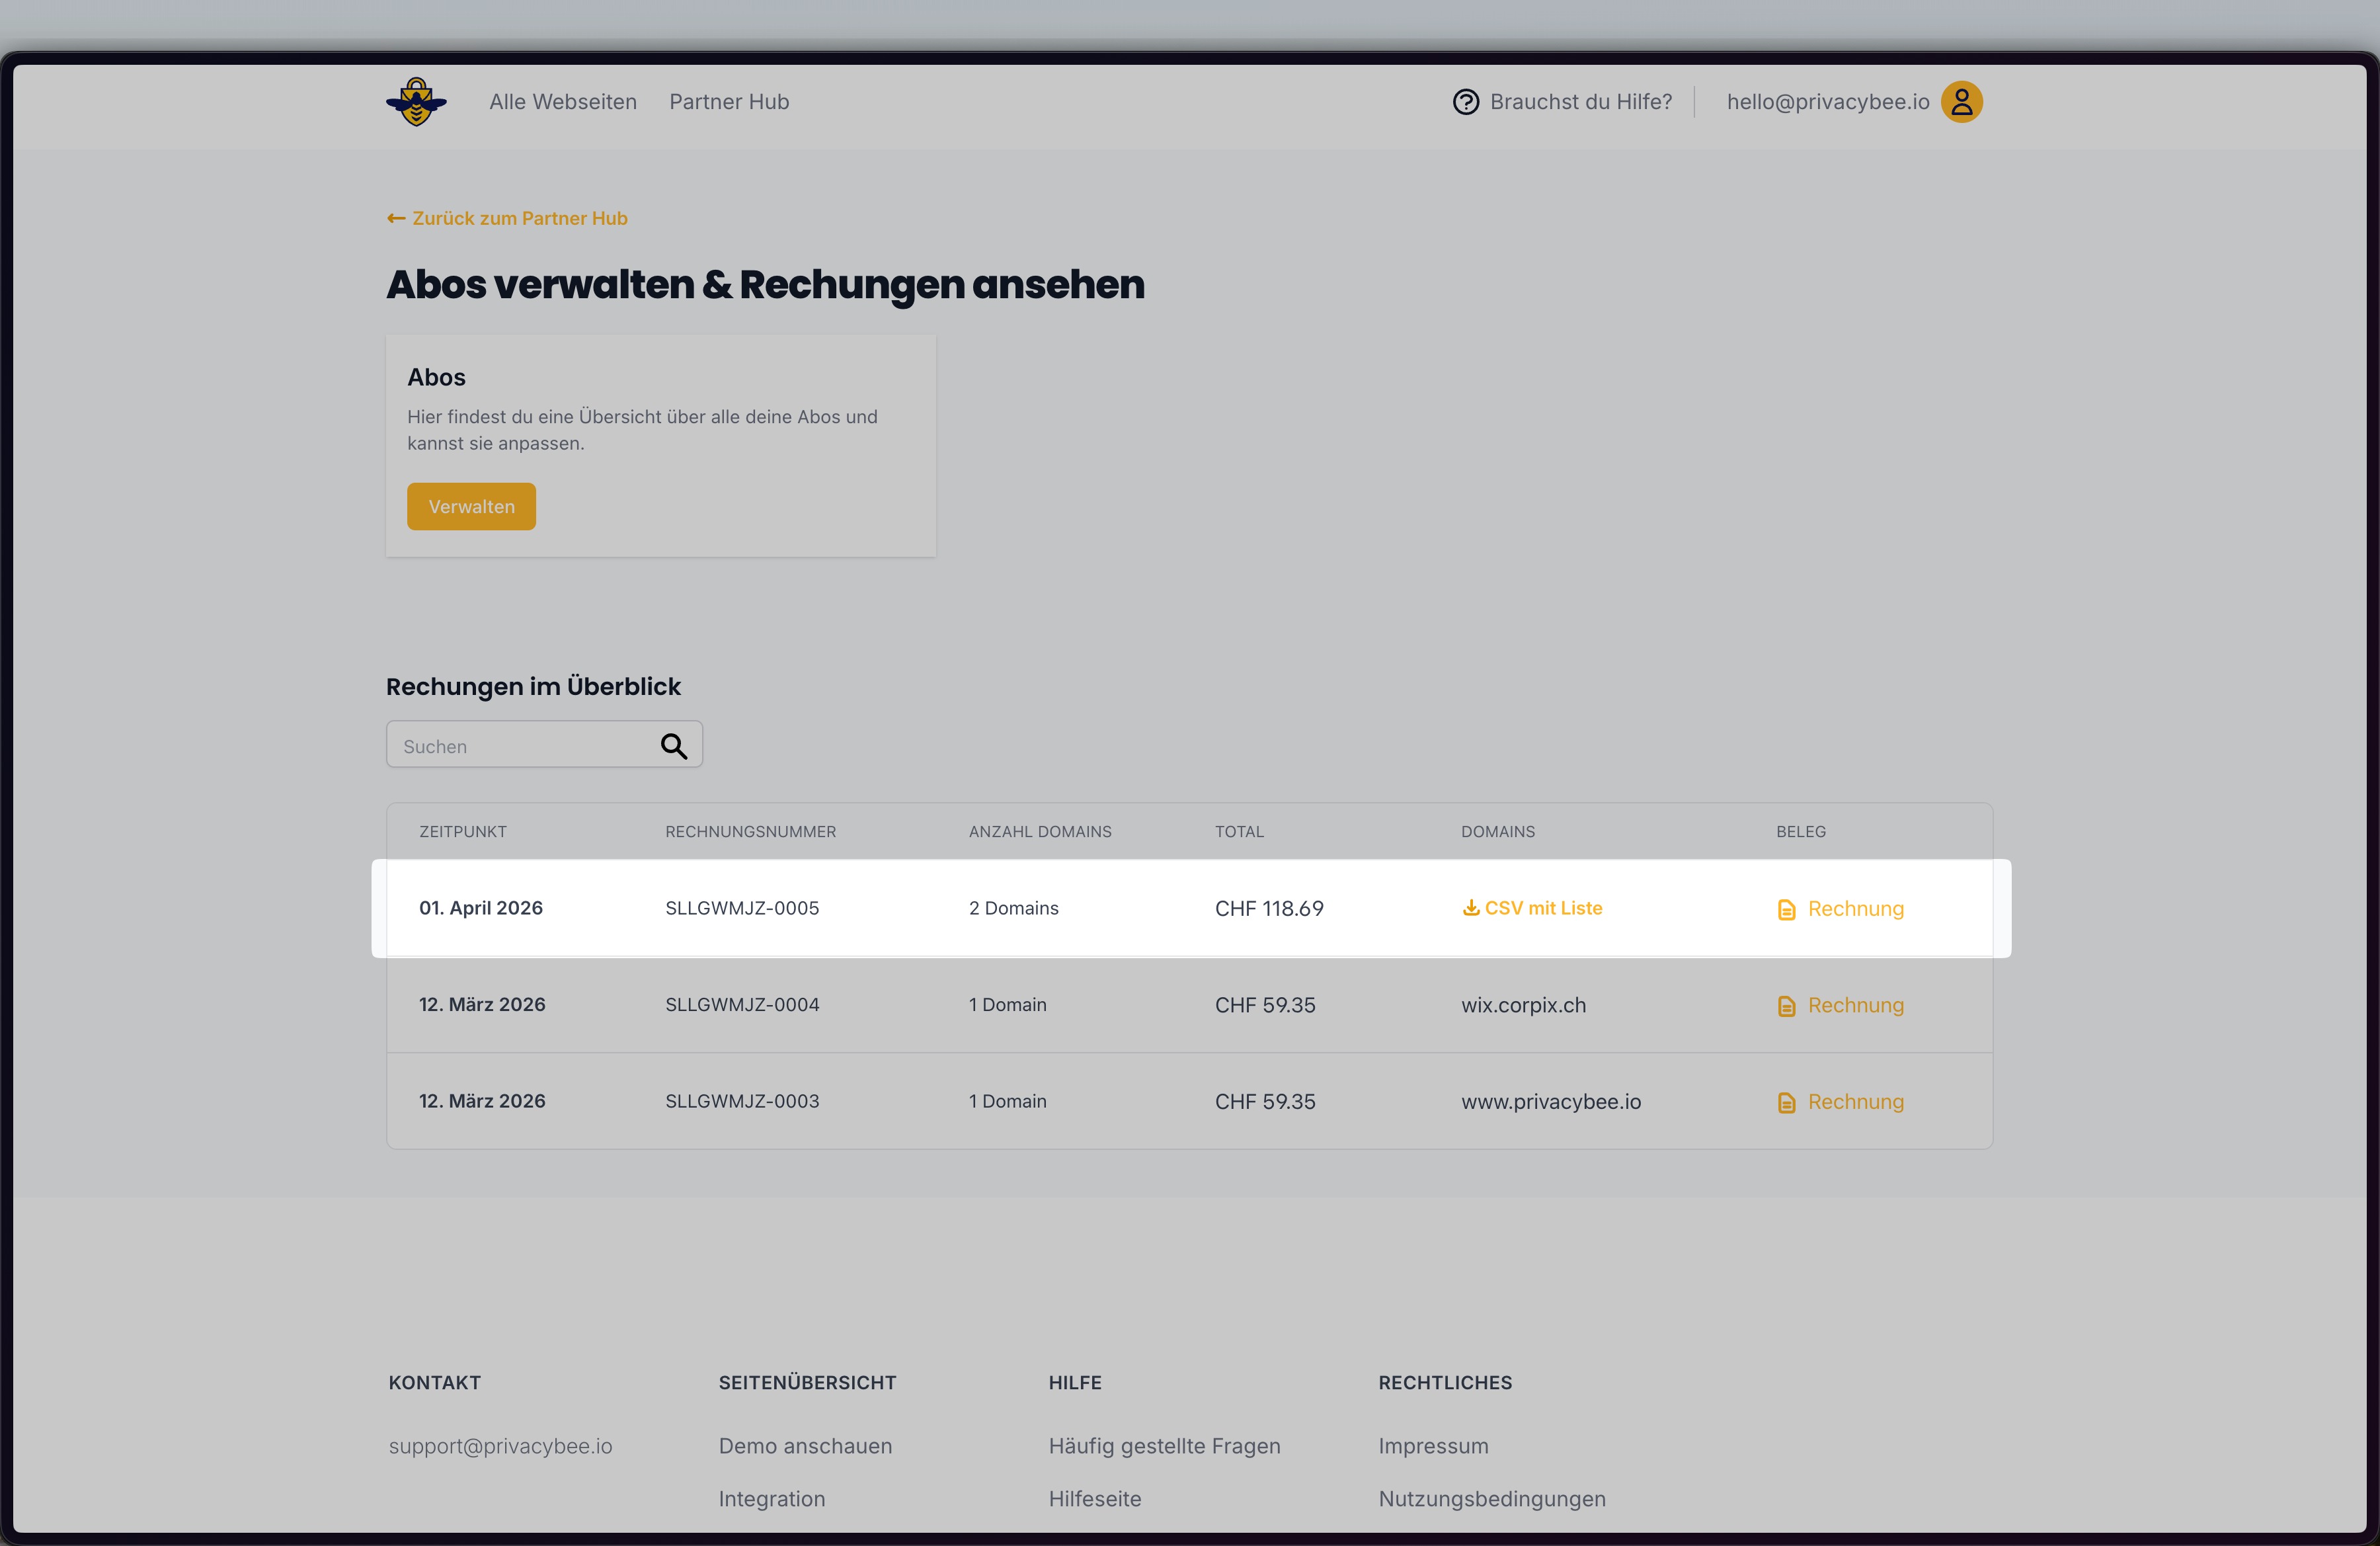Open Häufig gestellte Fragen footer link
2380x1546 pixels.
pos(1164,1446)
